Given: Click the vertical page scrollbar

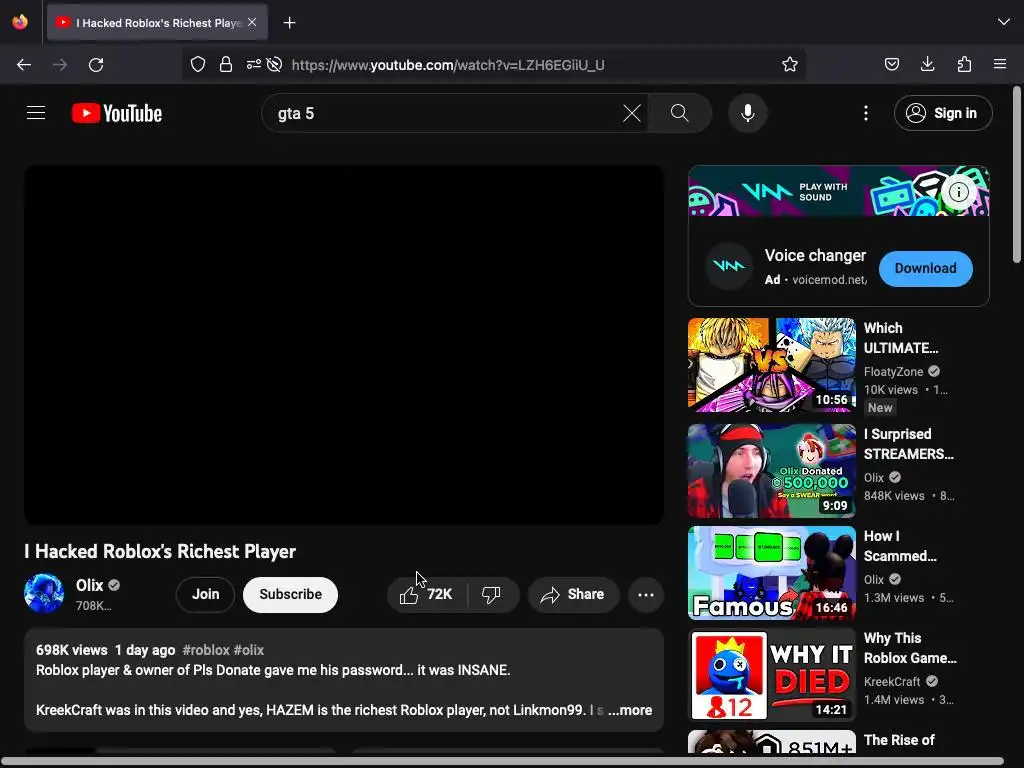Looking at the screenshot, I should point(1017,175).
